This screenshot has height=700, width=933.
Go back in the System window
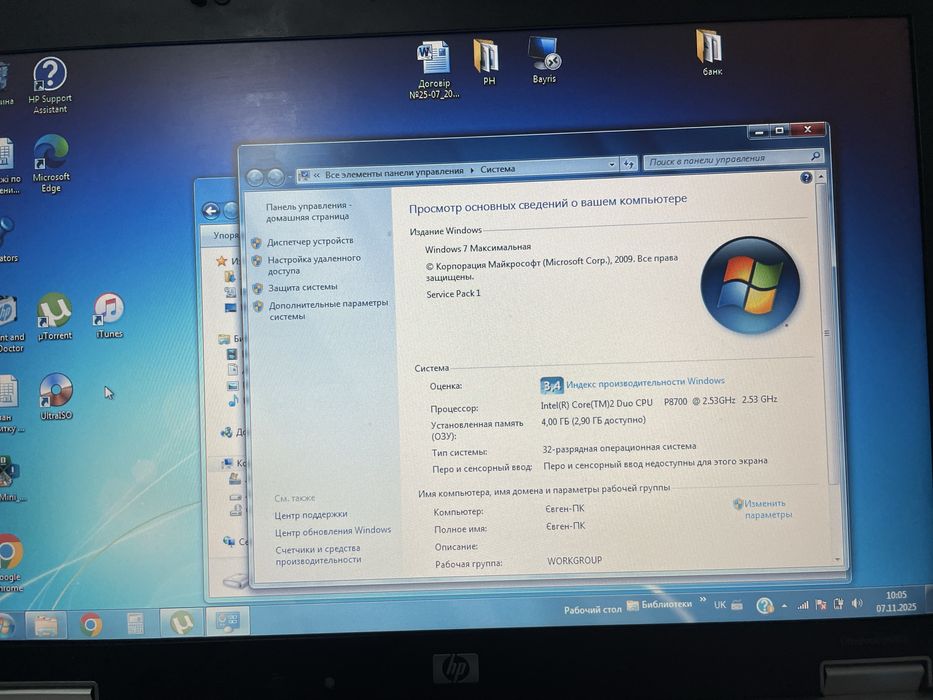[x=255, y=177]
